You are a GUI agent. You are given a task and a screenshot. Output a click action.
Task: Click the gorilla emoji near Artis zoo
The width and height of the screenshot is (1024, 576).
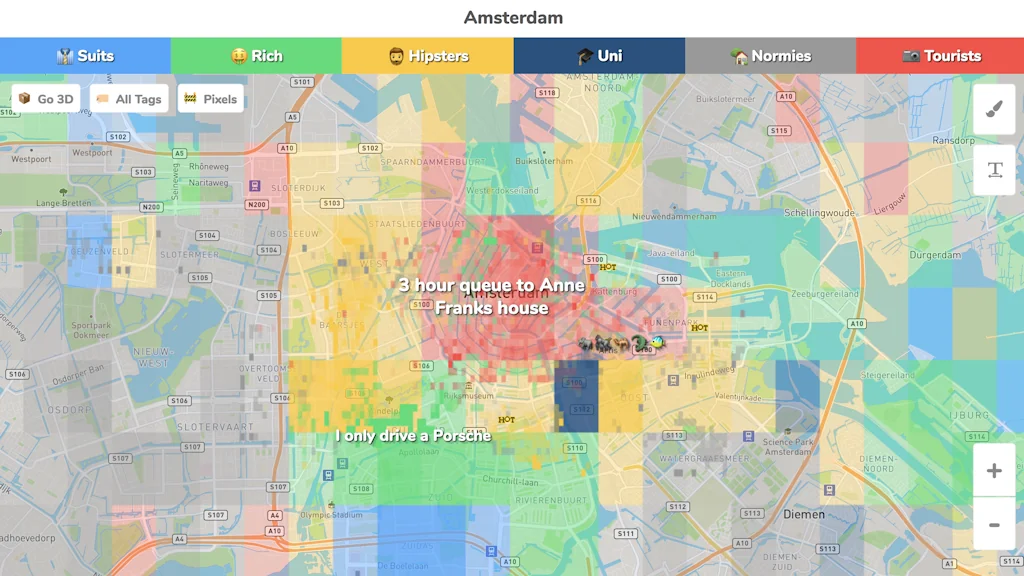point(602,342)
